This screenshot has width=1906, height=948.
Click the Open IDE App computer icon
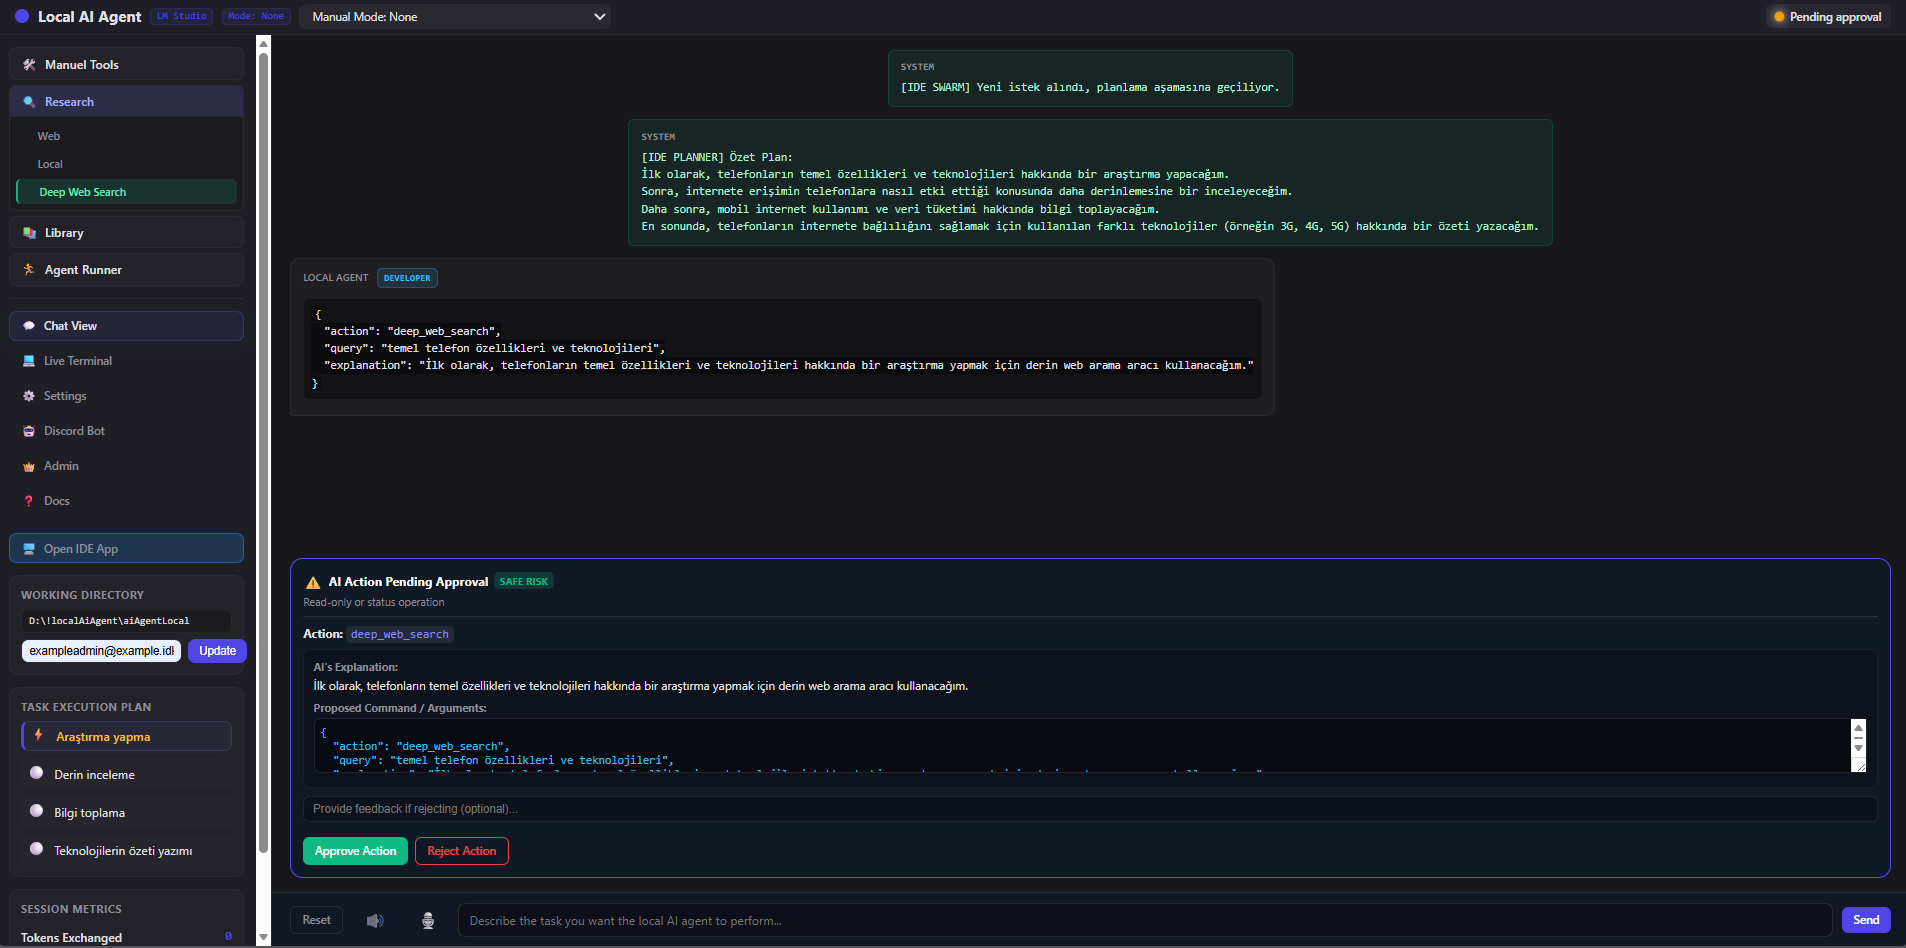tap(29, 549)
